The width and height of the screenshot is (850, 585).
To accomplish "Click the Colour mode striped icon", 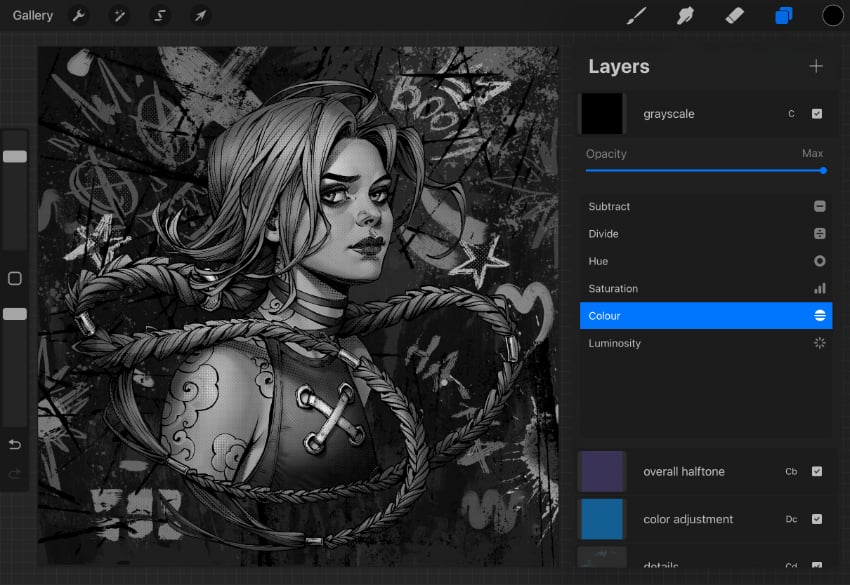I will point(820,316).
